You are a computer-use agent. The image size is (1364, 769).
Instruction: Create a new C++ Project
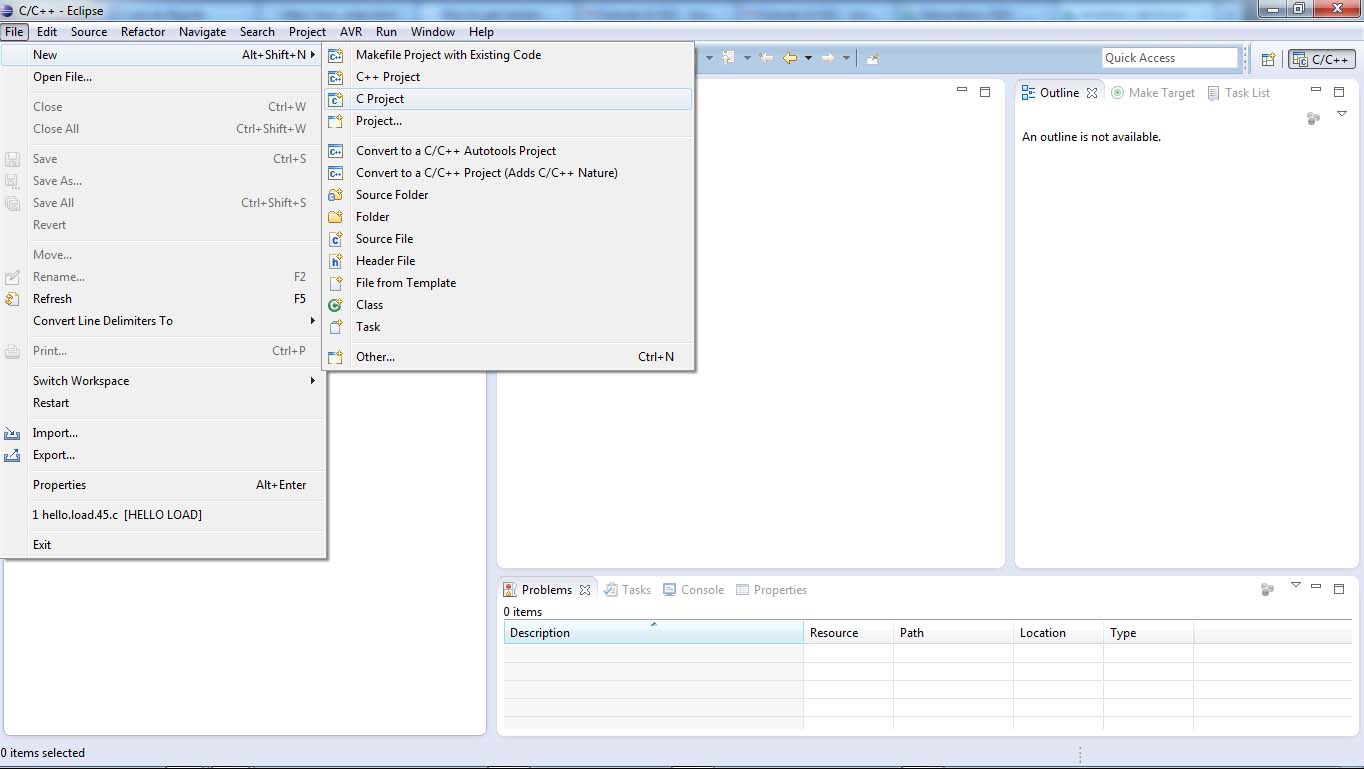(x=507, y=77)
